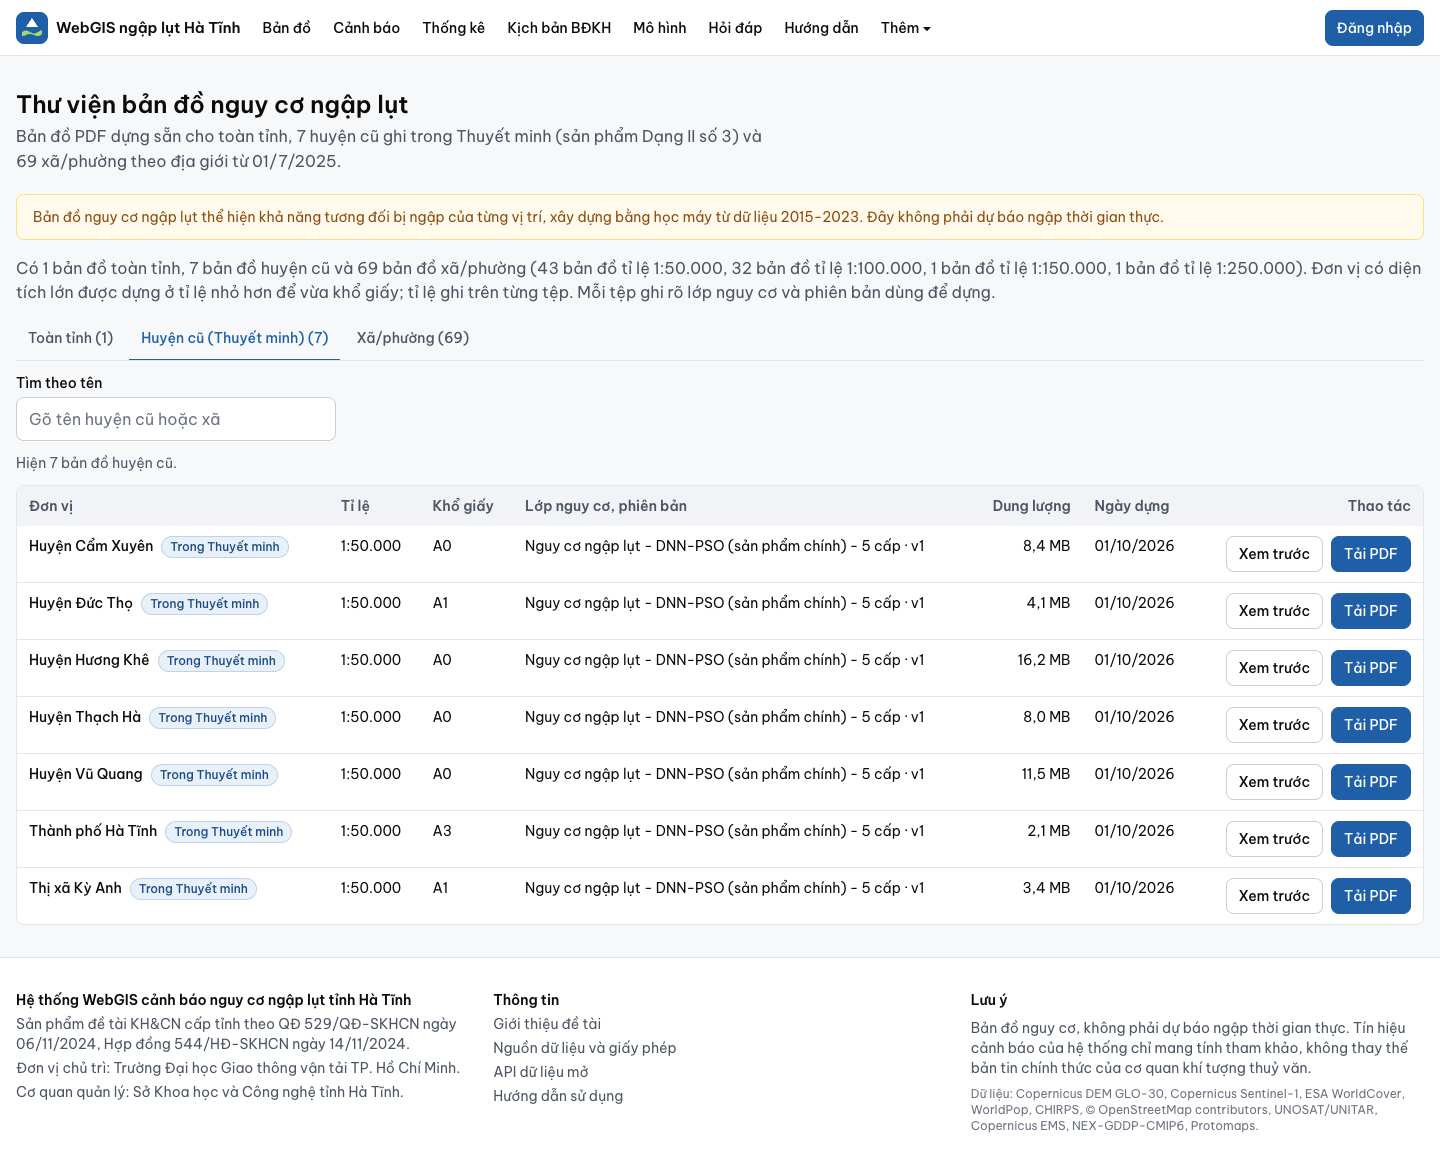Click the A3 paper size cell
Image resolution: width=1440 pixels, height=1166 pixels.
click(442, 831)
